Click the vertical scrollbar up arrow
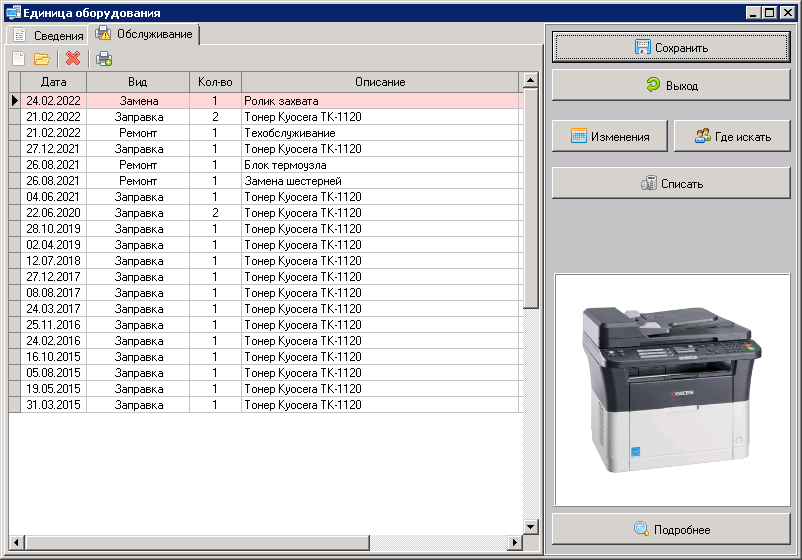The image size is (802, 560). [530, 80]
